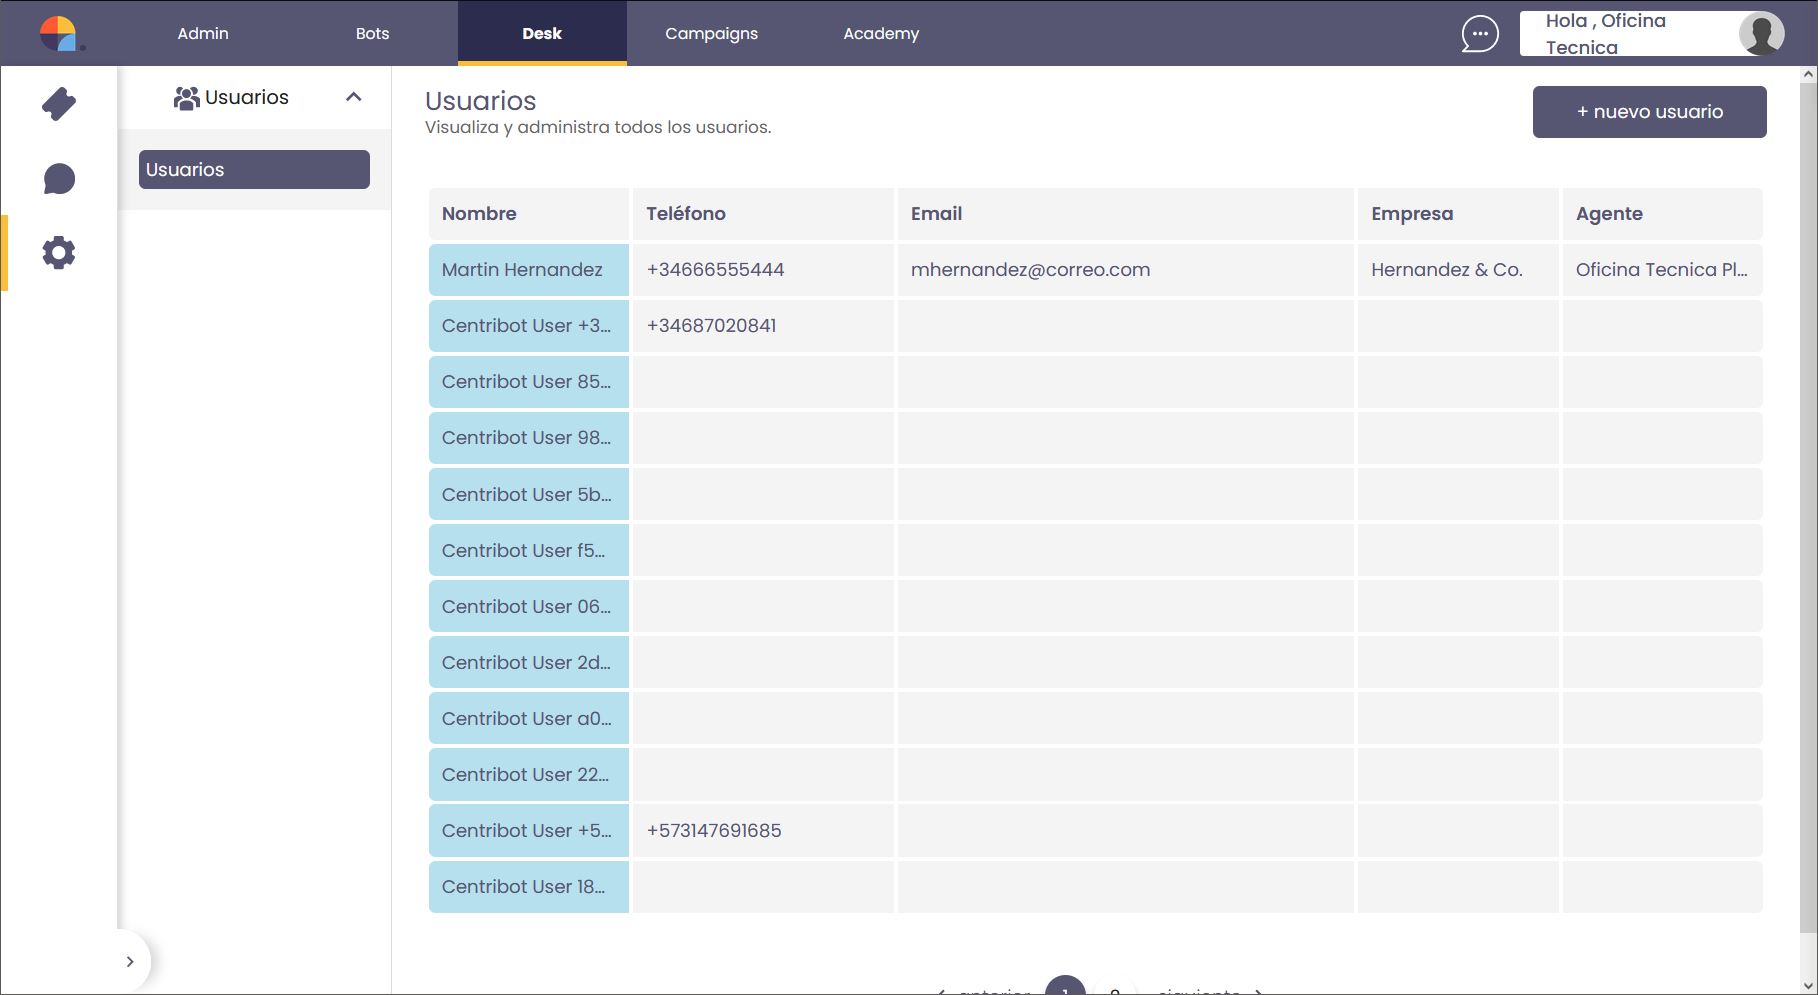
Task: Open the Campaigns tab
Action: tap(711, 33)
